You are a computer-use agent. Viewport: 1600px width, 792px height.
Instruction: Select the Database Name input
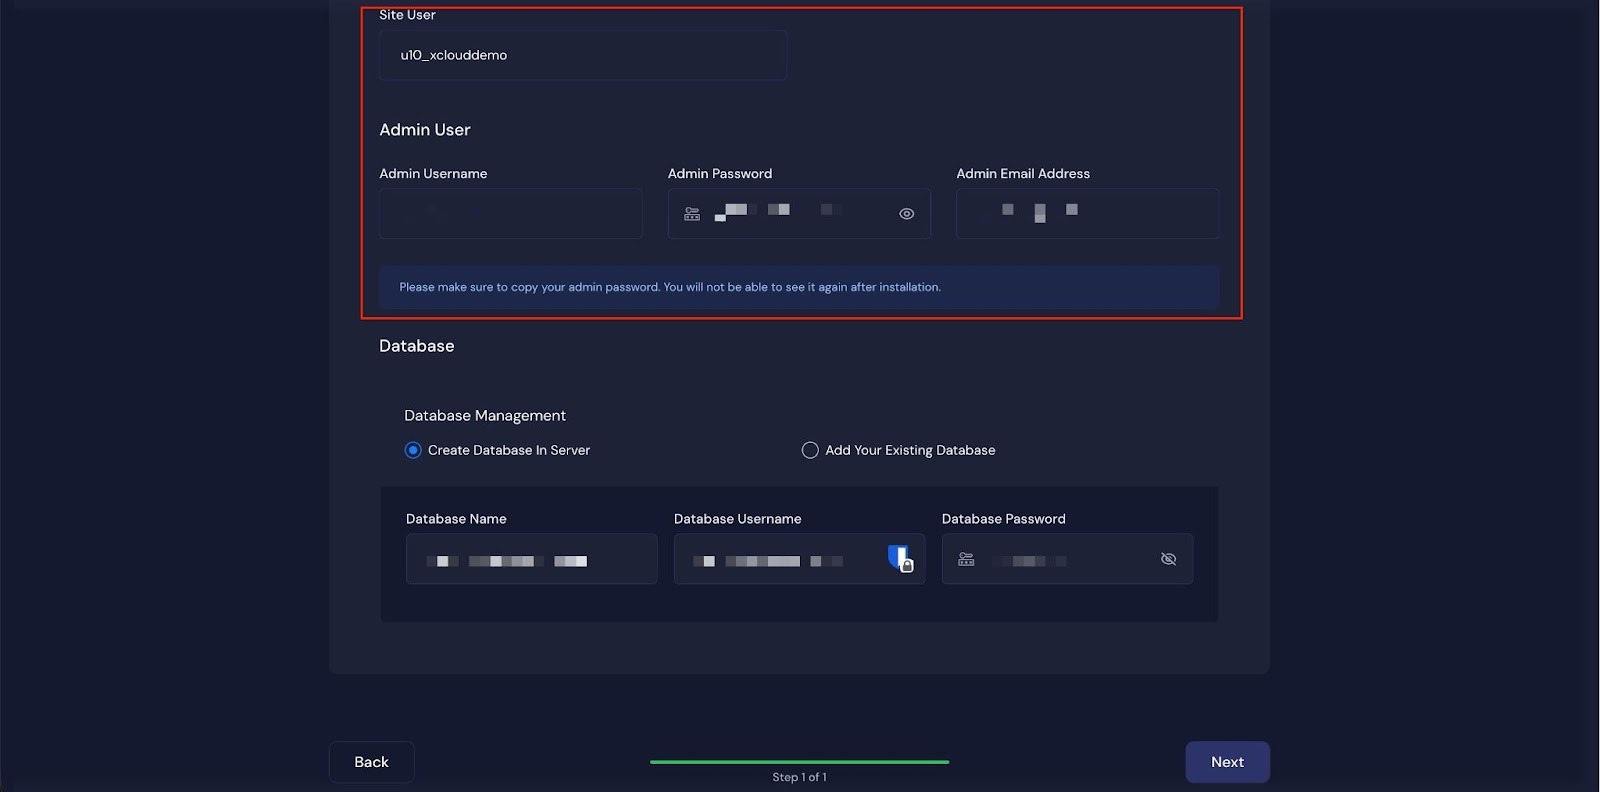(x=531, y=559)
